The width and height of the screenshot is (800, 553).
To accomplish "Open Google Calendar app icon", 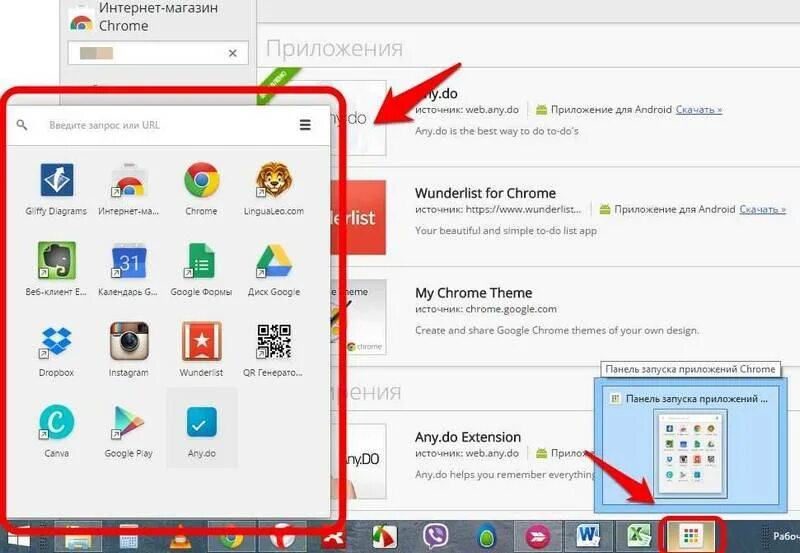I will 129,261.
